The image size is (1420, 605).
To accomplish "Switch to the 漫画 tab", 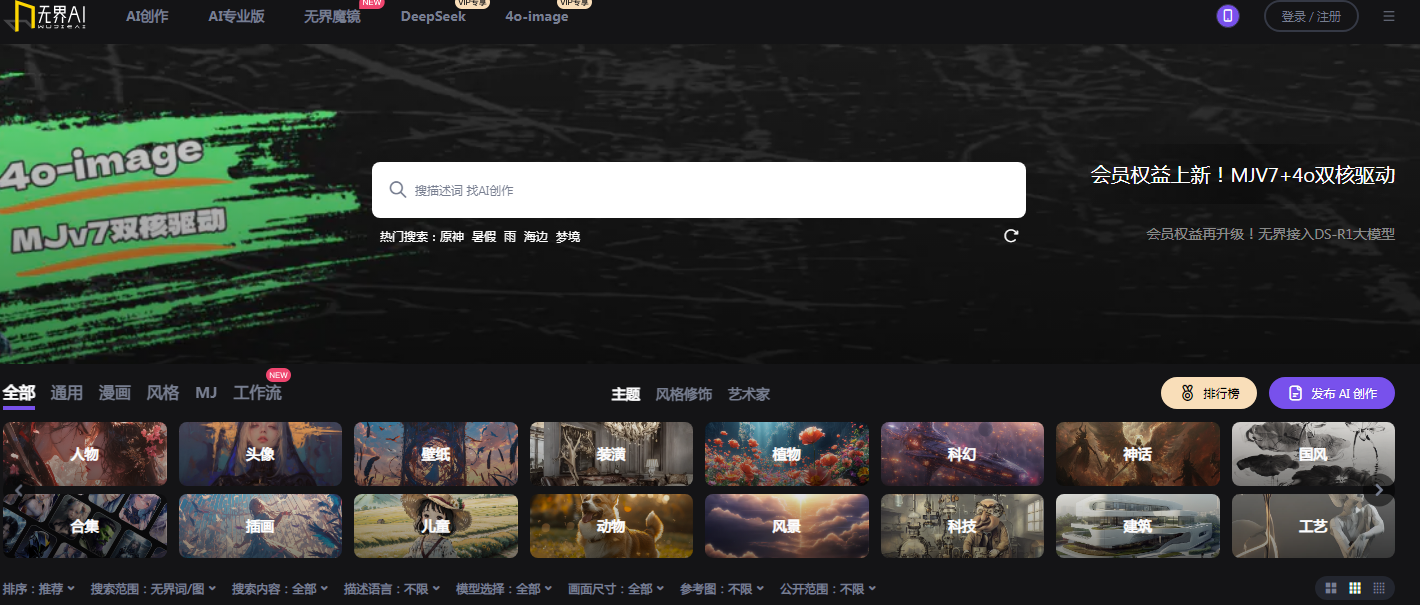I will [x=114, y=393].
